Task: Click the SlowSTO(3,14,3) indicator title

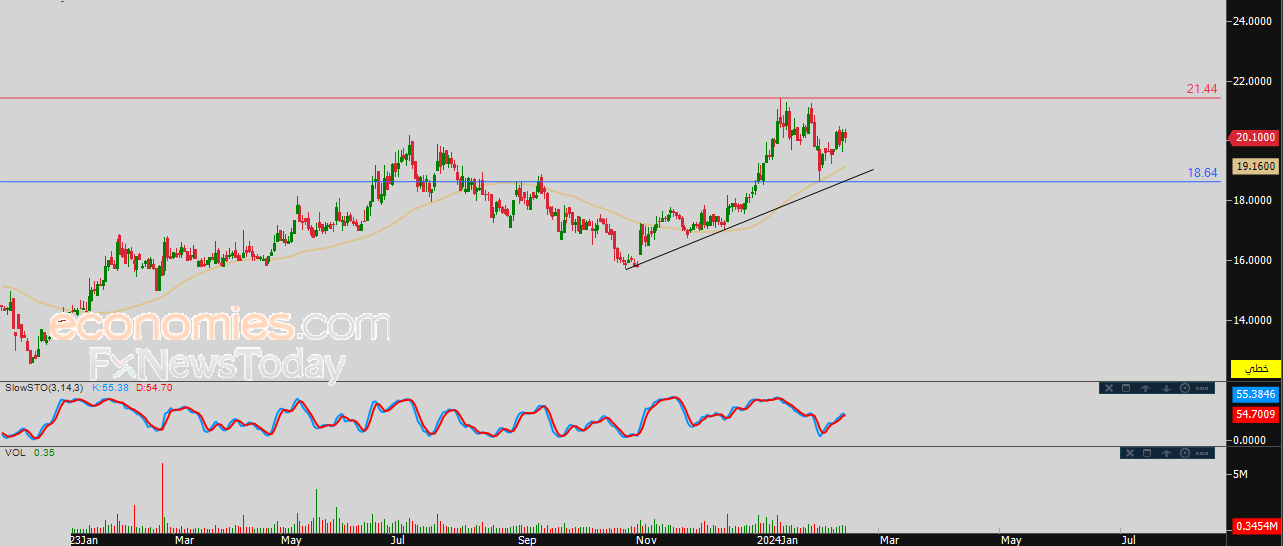Action: 45,387
